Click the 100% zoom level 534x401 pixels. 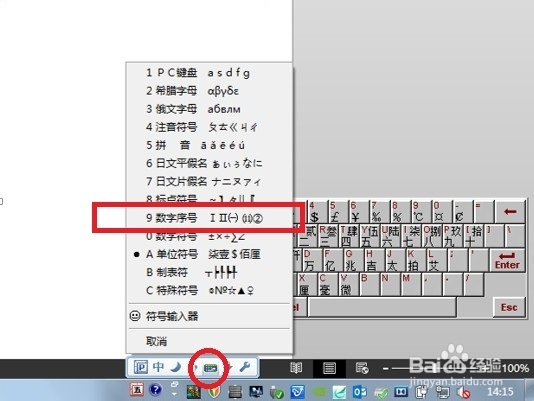pos(515,368)
